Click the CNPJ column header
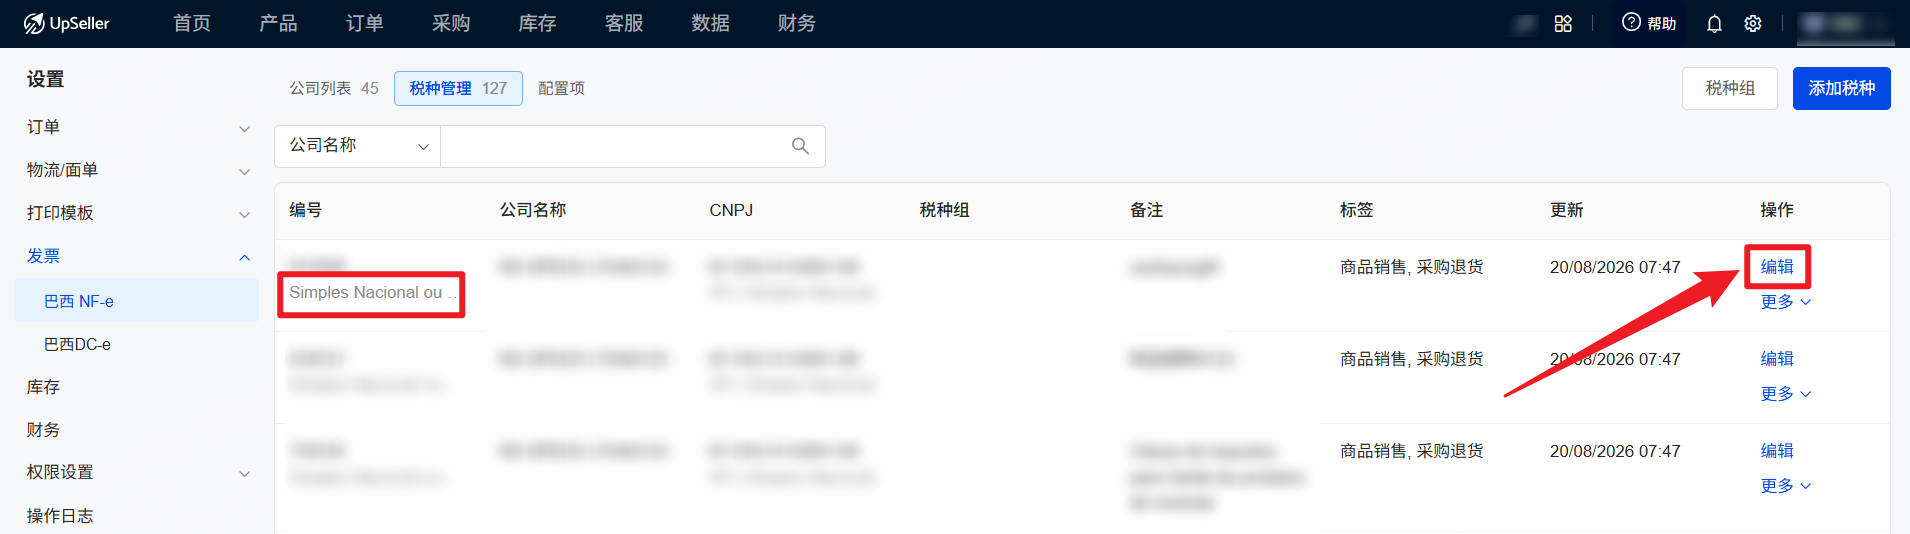 click(731, 210)
